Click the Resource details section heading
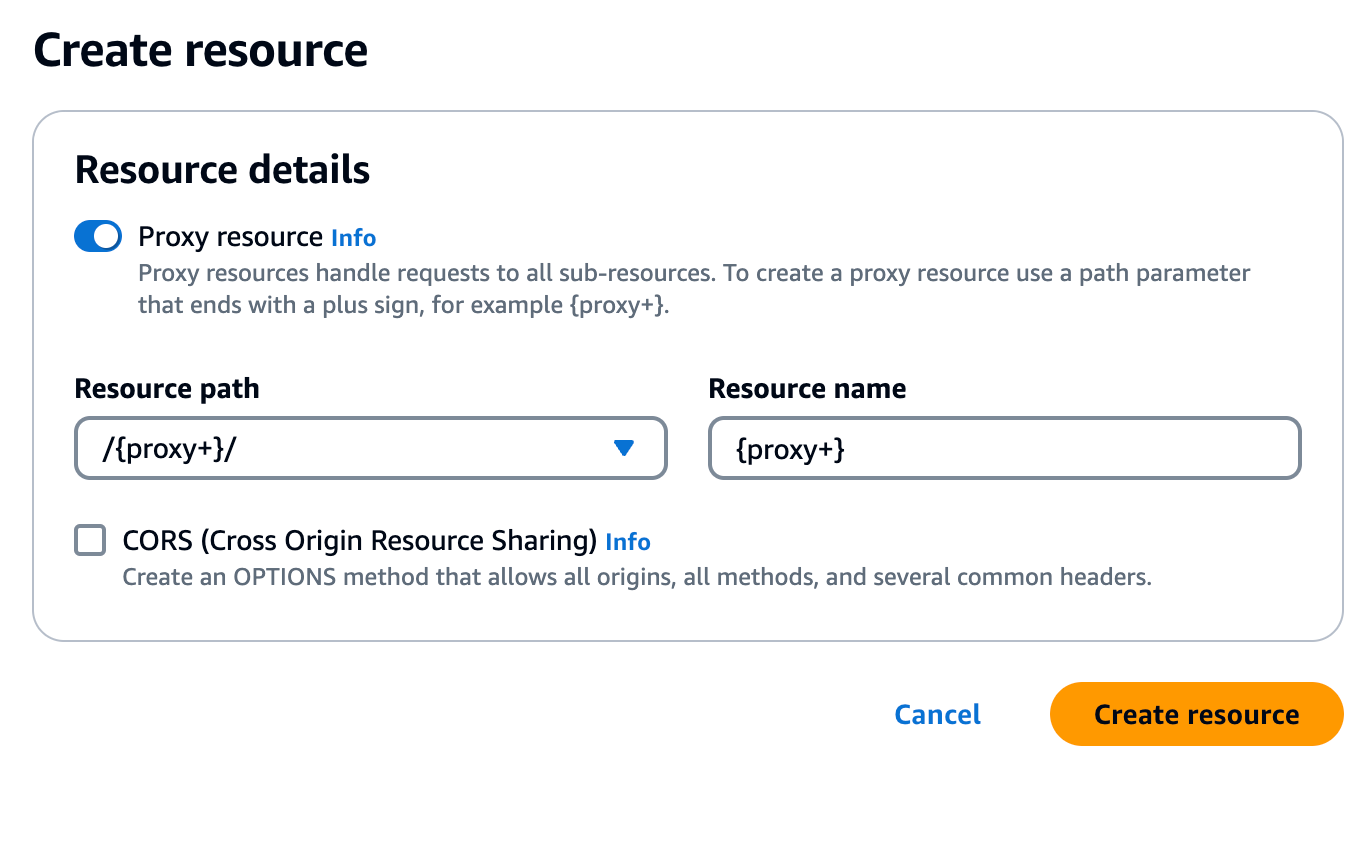This screenshot has height=862, width=1362. [222, 170]
